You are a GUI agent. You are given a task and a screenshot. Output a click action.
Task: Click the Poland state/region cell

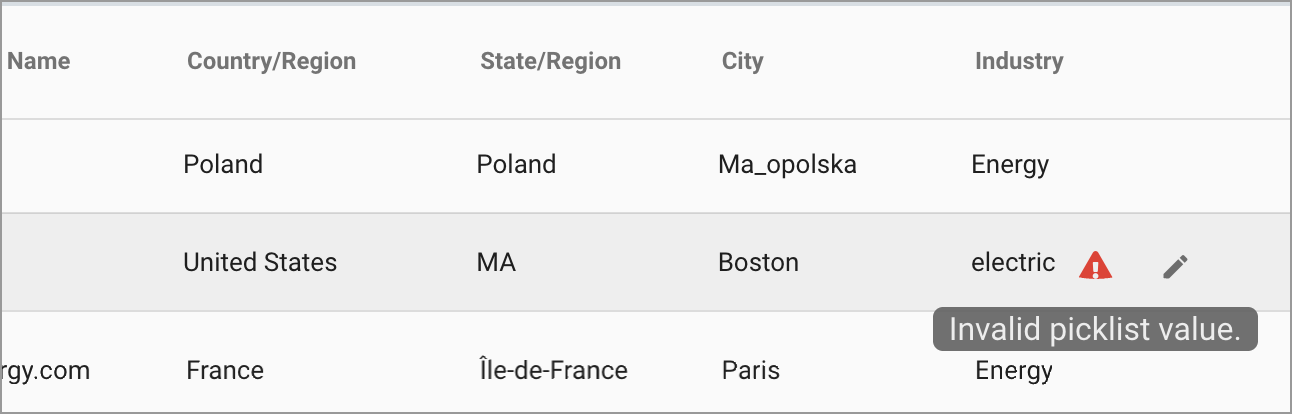point(516,164)
